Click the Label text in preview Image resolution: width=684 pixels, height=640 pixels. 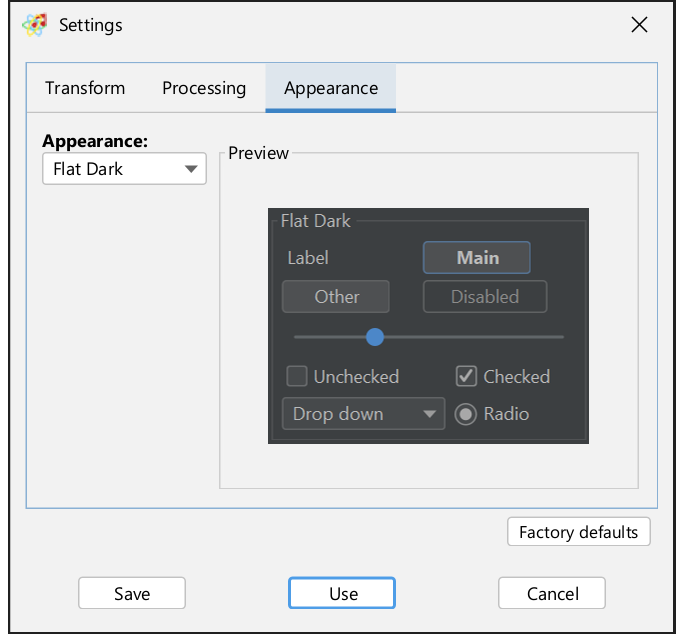pos(308,258)
